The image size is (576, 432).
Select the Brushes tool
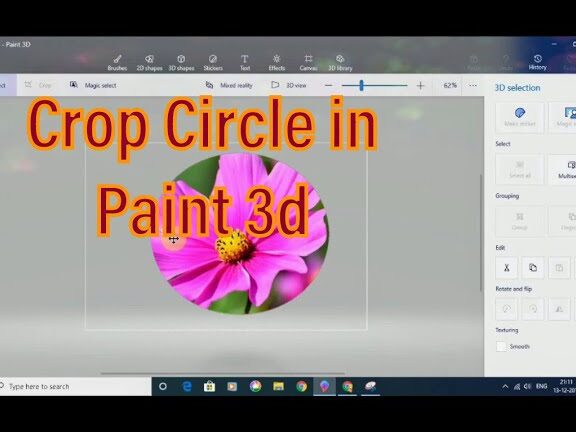tap(117, 62)
